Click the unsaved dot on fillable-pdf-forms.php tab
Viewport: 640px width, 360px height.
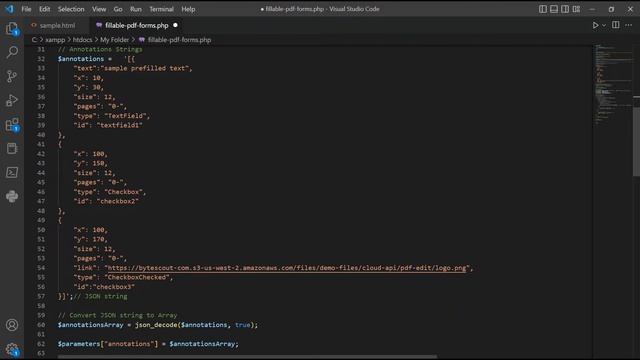click(x=176, y=25)
